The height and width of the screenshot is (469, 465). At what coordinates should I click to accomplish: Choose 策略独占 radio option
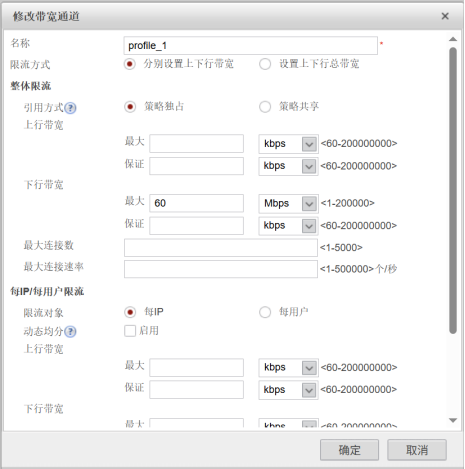[130, 107]
